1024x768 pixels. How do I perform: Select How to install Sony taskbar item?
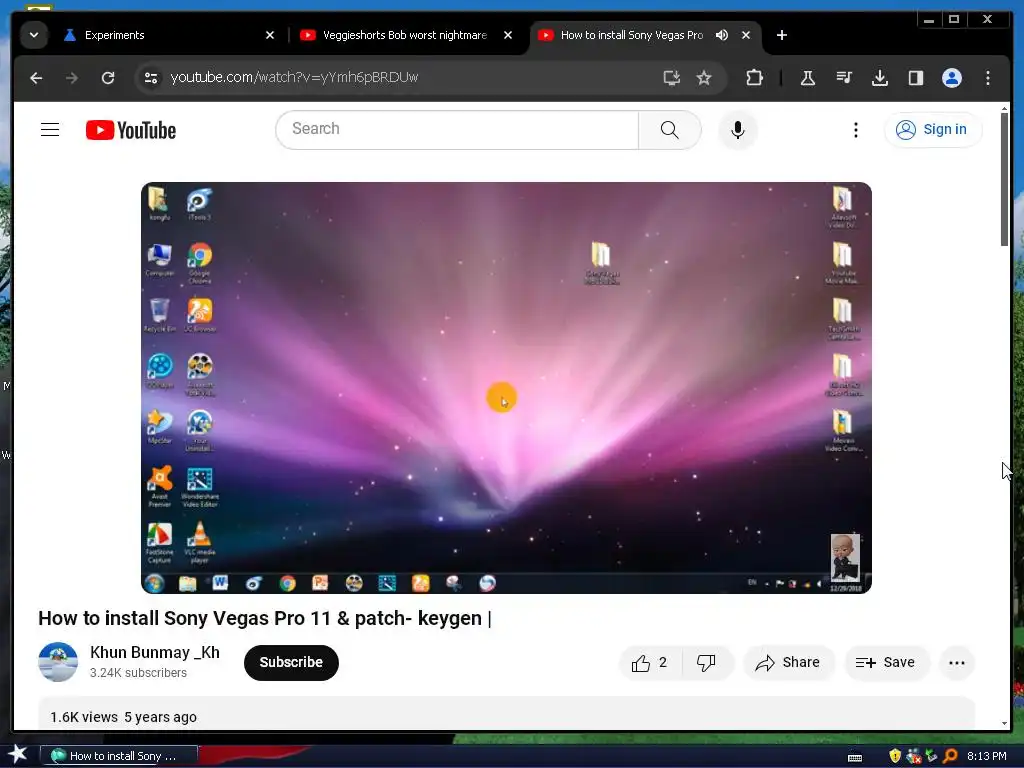pyautogui.click(x=118, y=756)
